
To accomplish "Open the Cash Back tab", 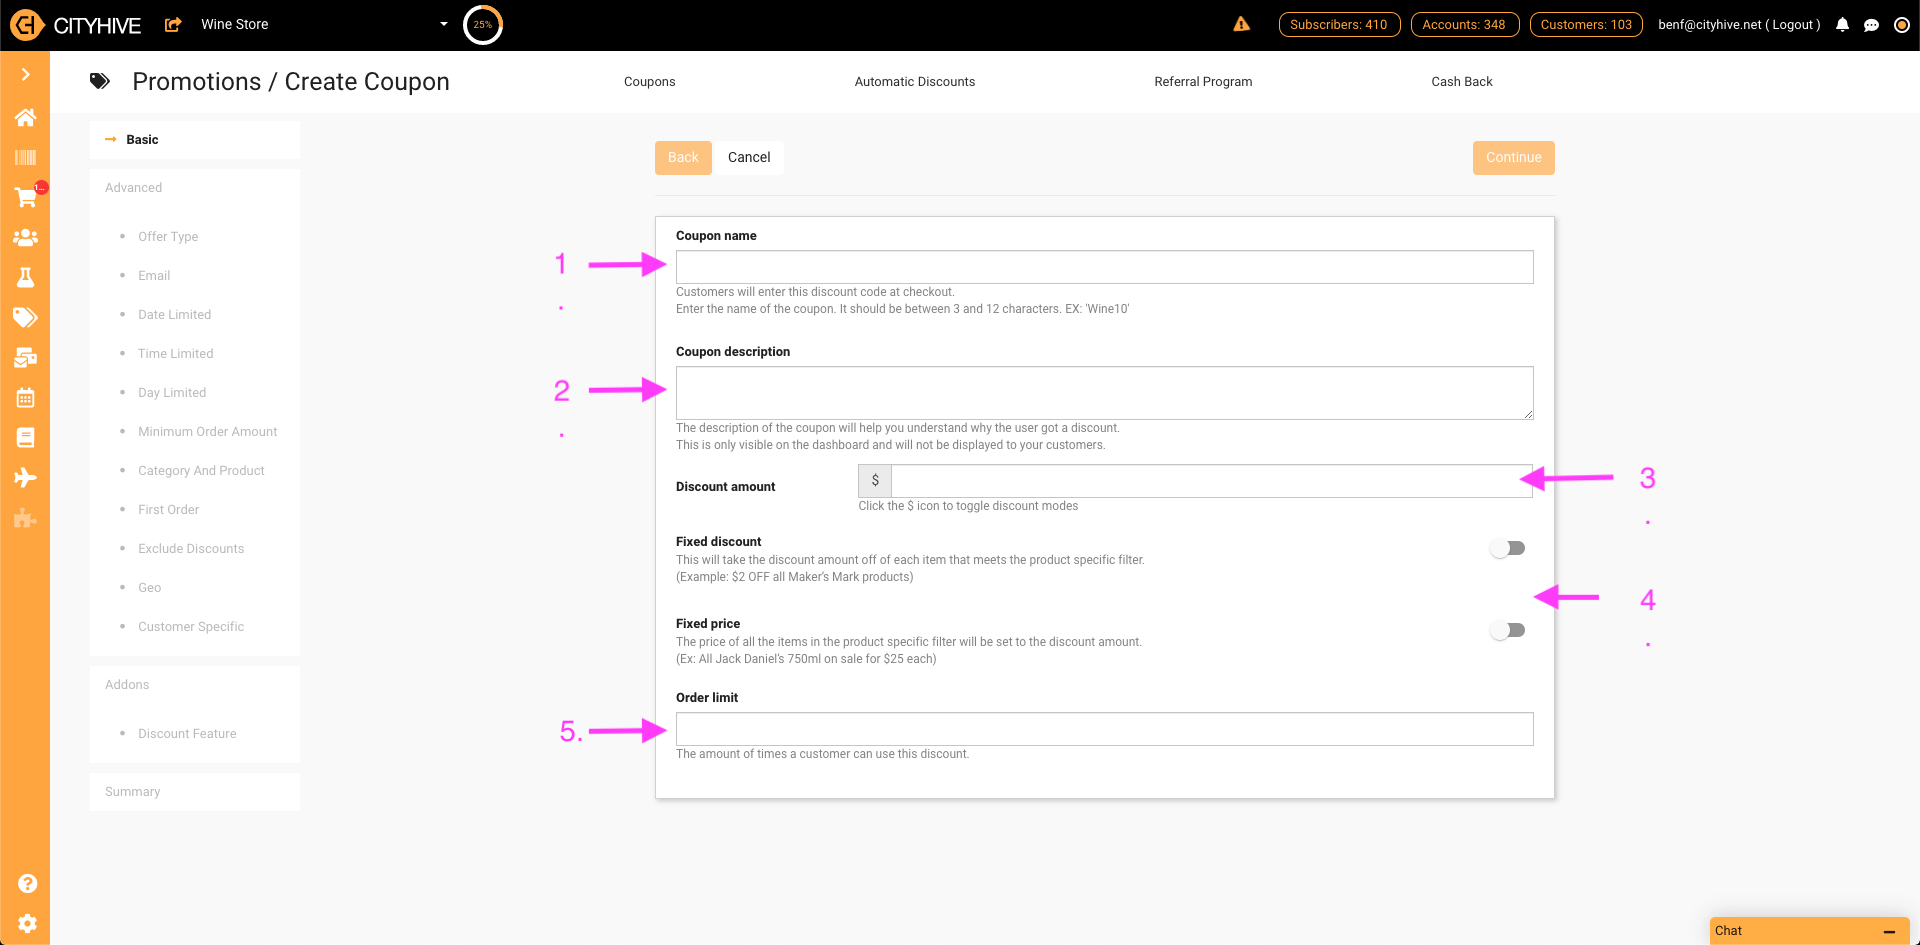I will click(x=1462, y=82).
